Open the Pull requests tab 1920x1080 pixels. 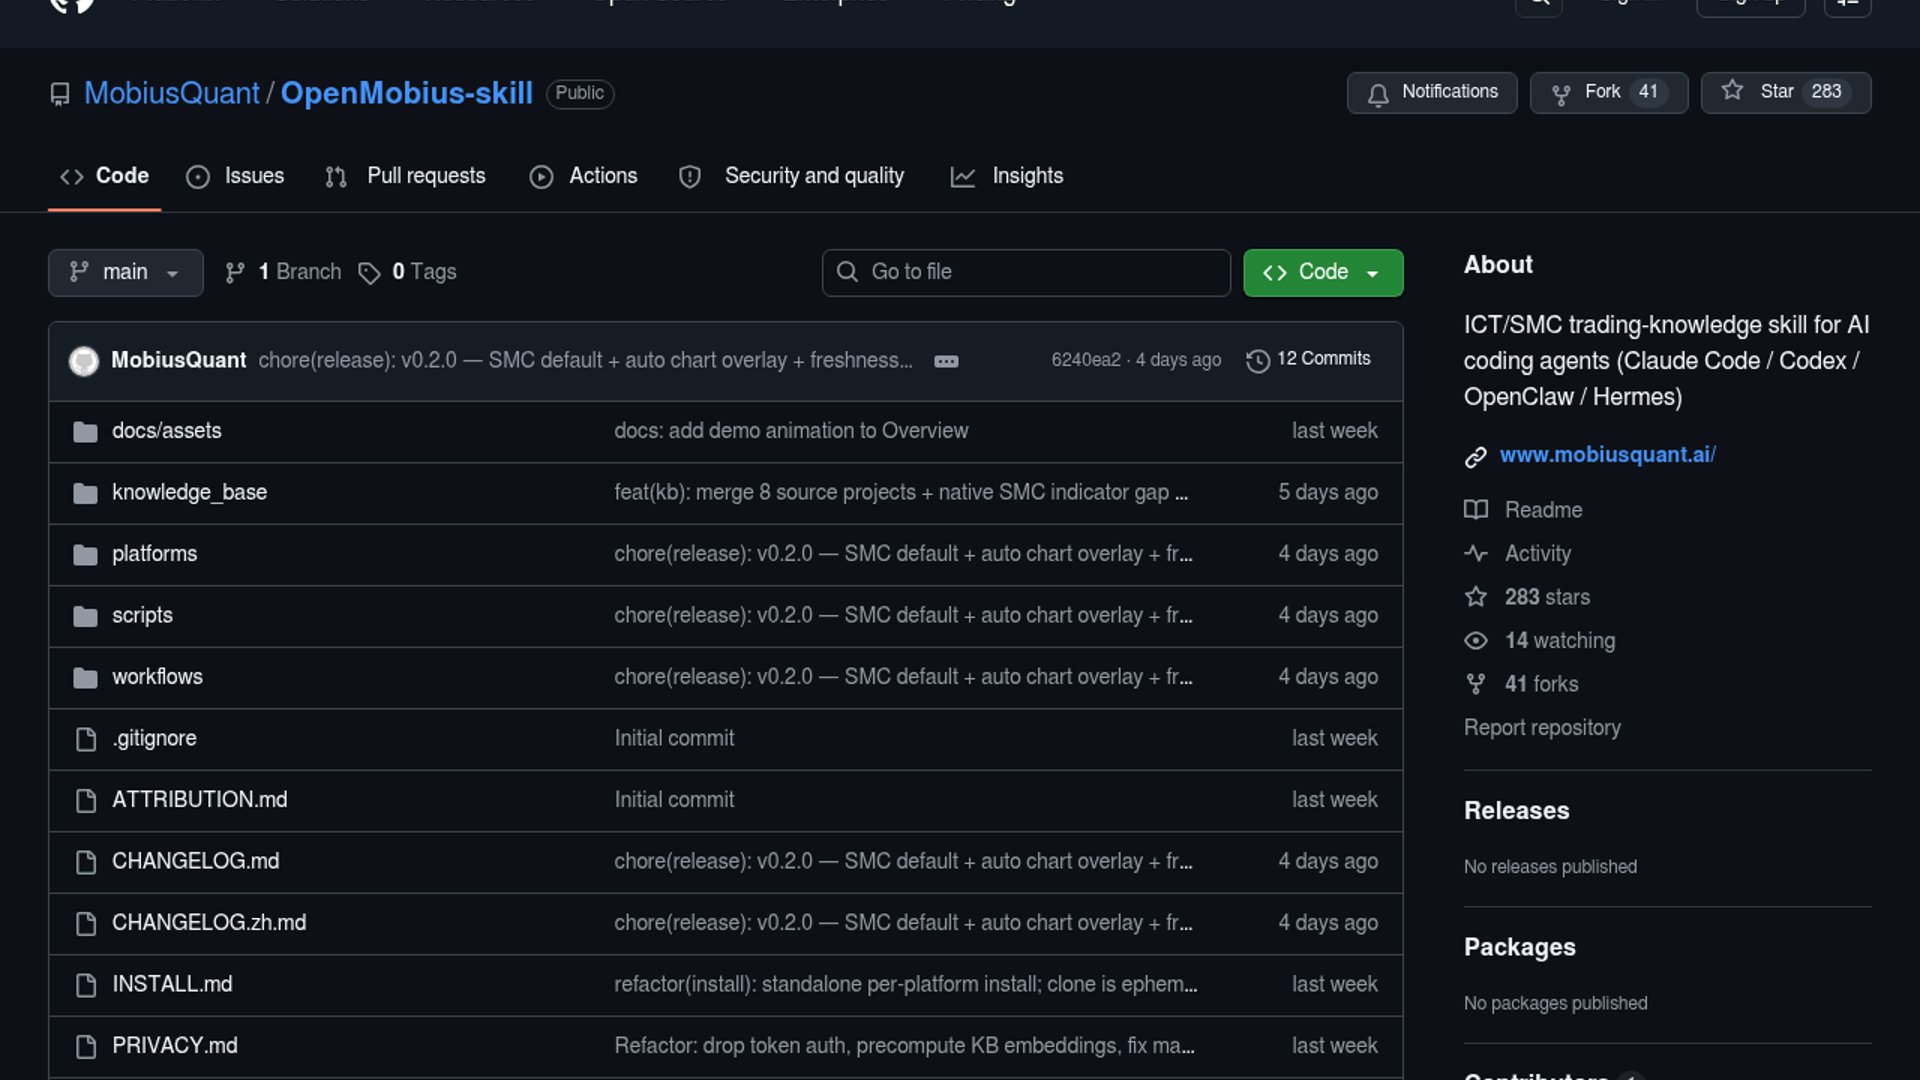(405, 176)
